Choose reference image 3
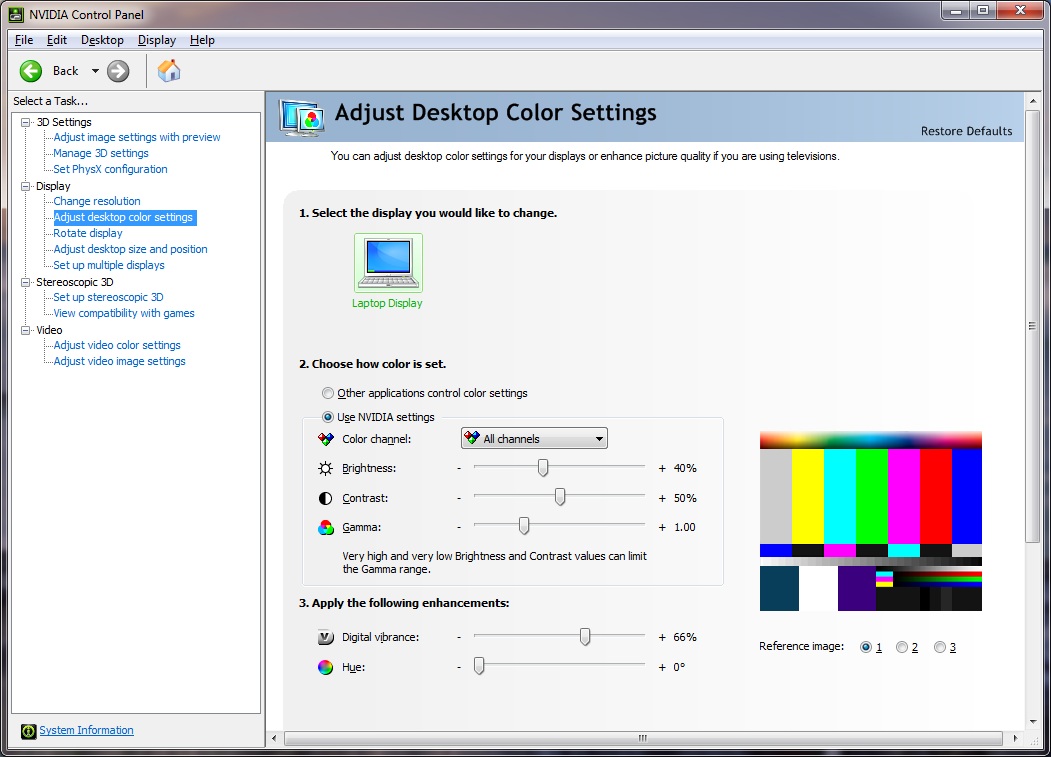The width and height of the screenshot is (1051, 757). click(940, 647)
